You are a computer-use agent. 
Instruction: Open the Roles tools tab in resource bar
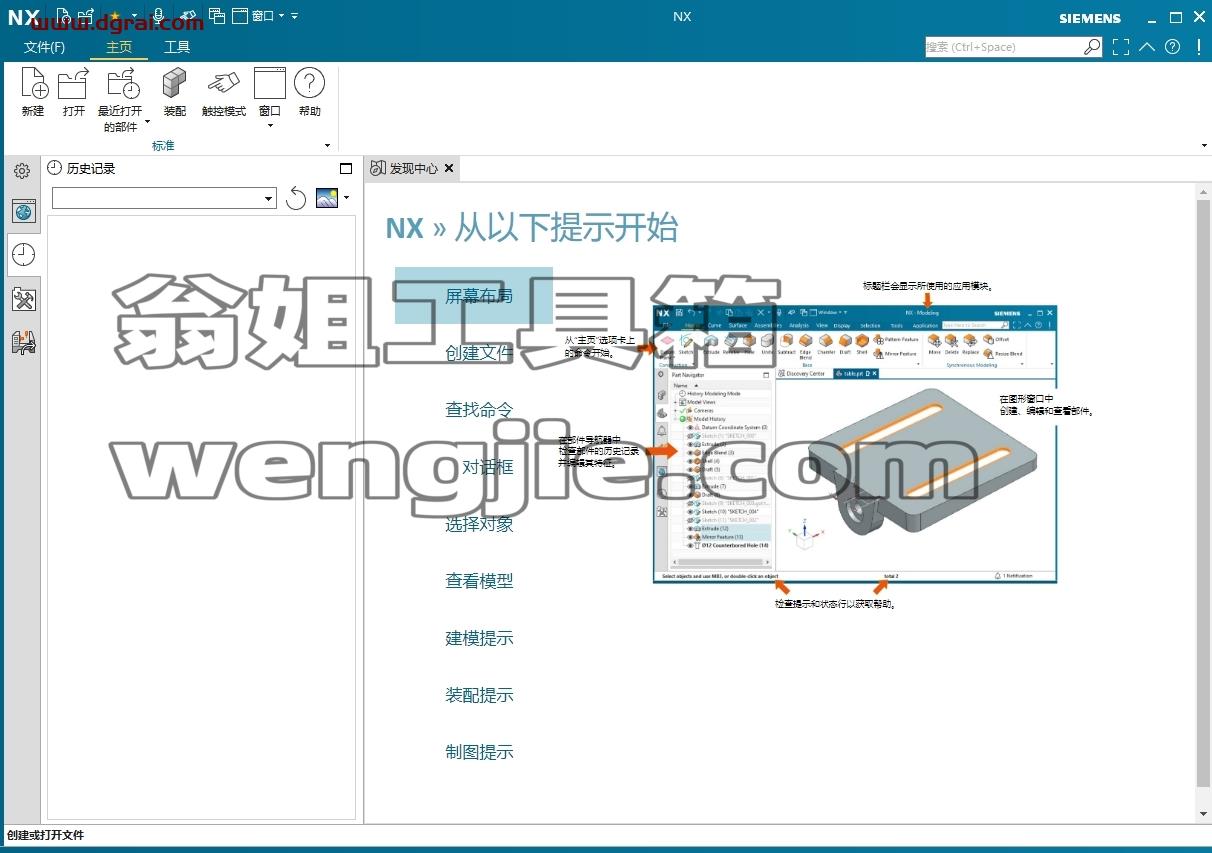click(x=24, y=299)
